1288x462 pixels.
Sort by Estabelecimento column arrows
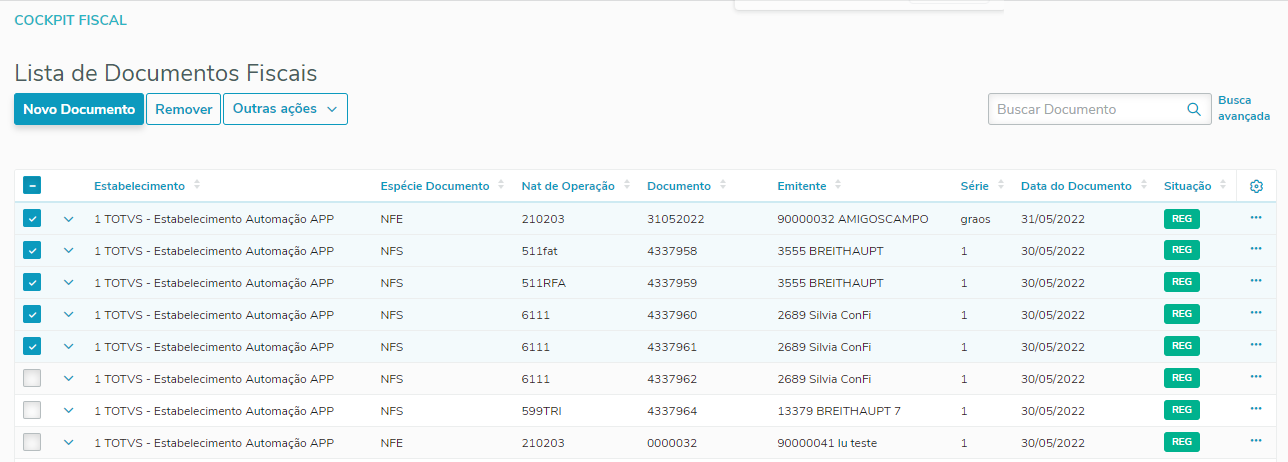(197, 186)
